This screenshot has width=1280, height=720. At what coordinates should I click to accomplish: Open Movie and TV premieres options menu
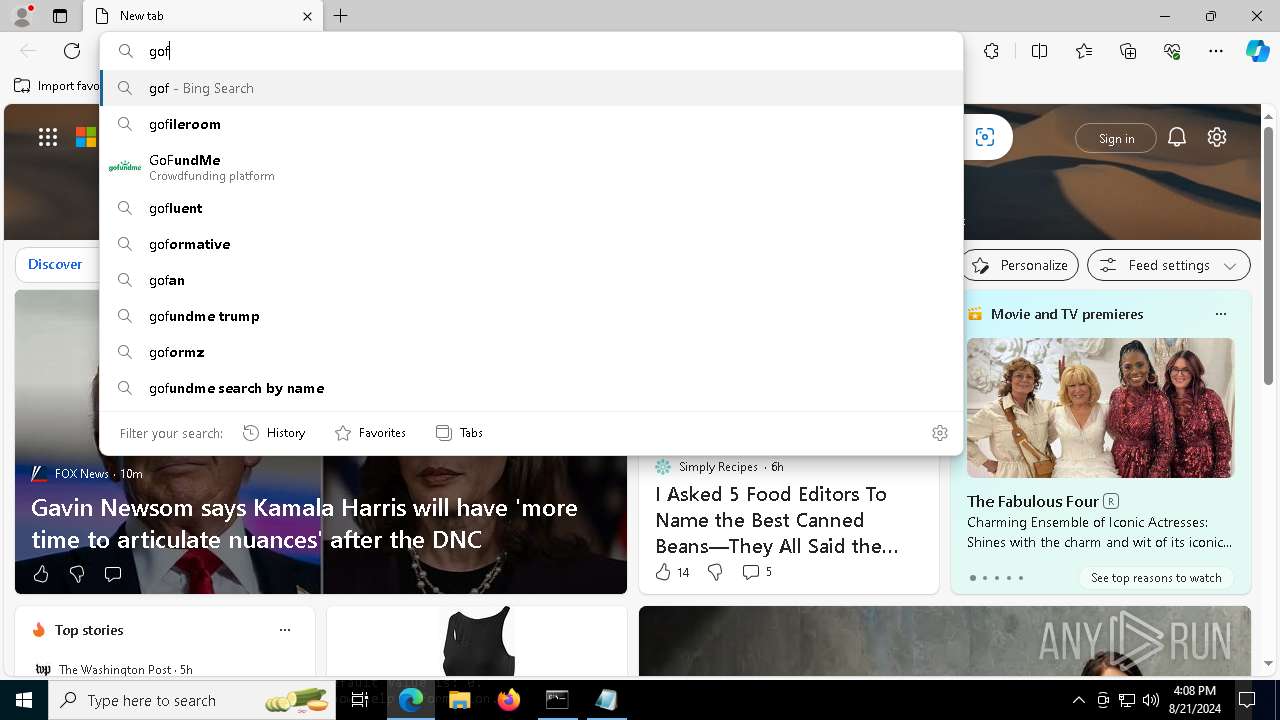[1220, 314]
